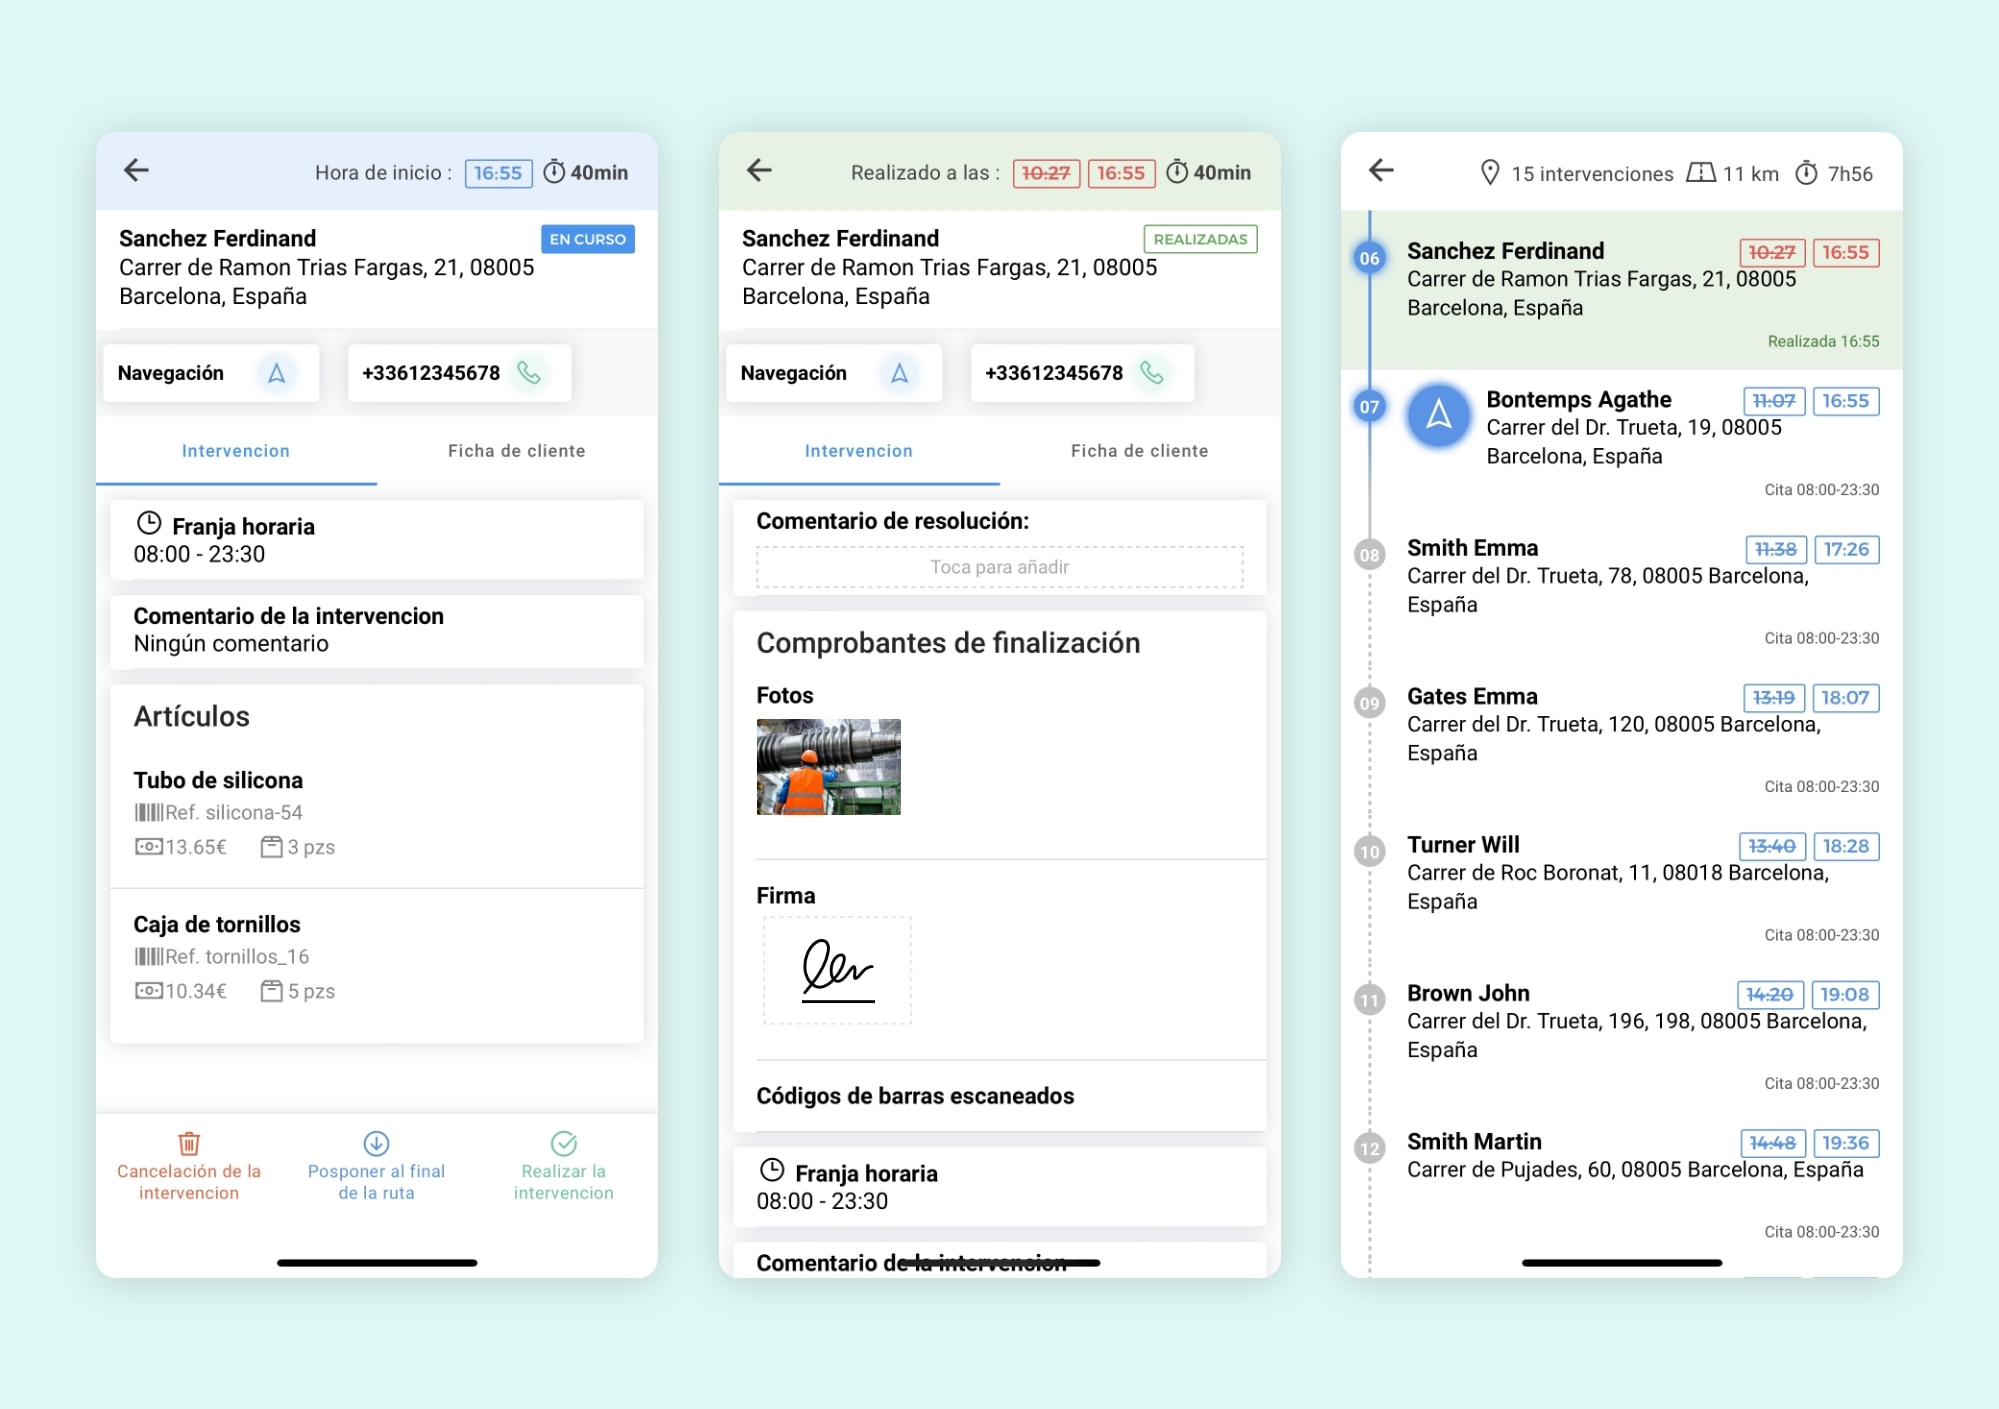Select stop marker 08 on the route timeline
This screenshot has width=1999, height=1409.
[x=1369, y=555]
